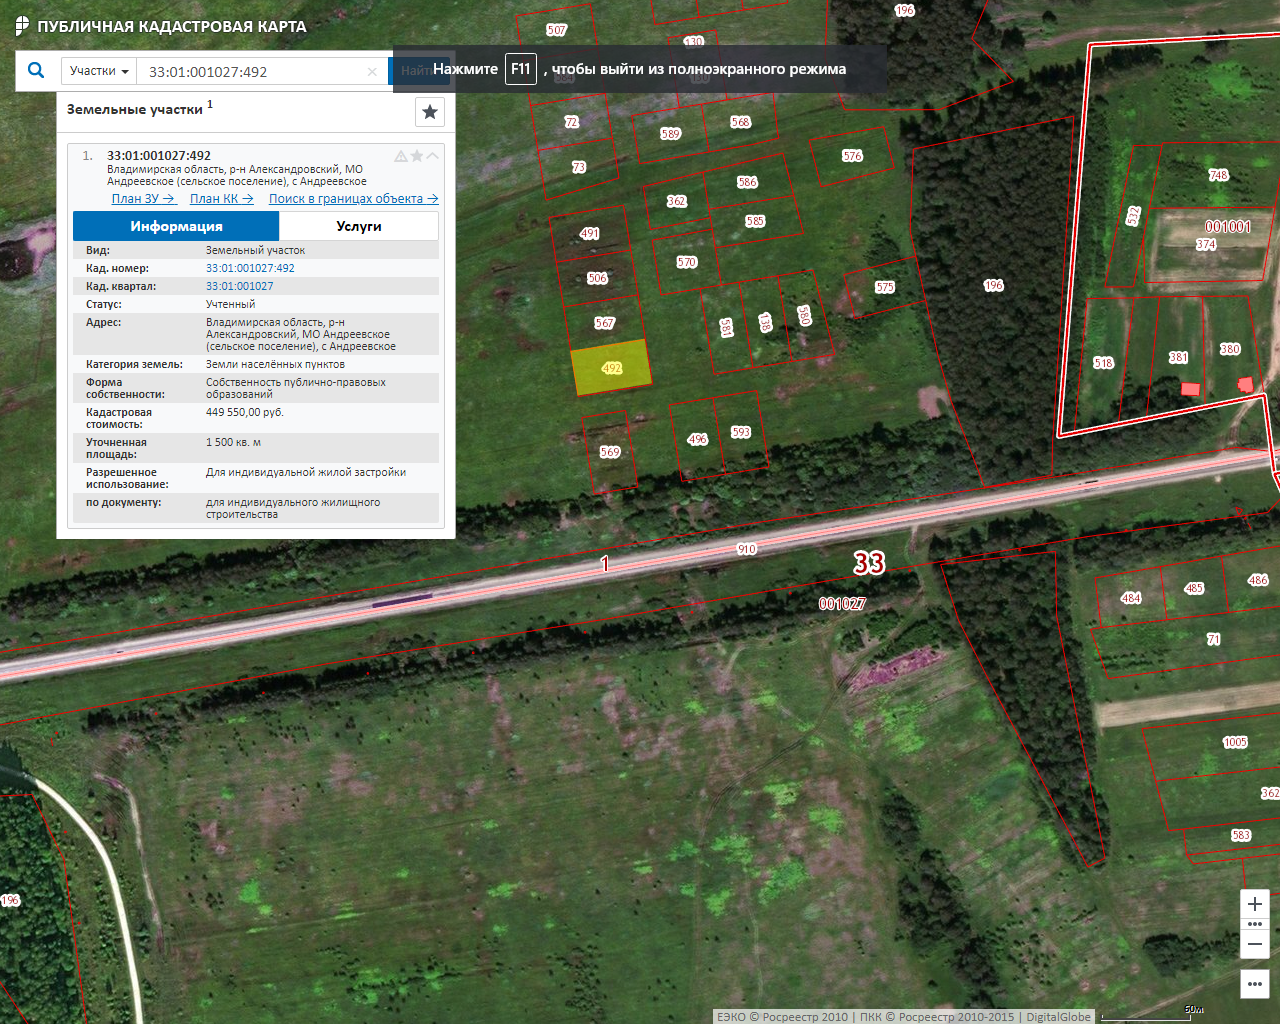Screen dimensions: 1280x1024
Task: Open cadastral number 33:01:001027:492 link
Action: [x=250, y=268]
